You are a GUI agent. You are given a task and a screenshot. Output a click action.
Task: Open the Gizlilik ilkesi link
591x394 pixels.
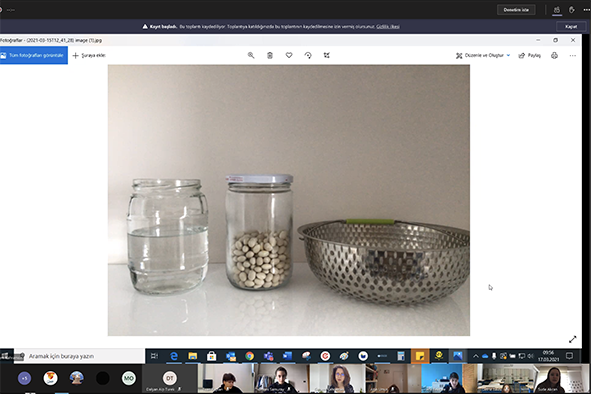(x=388, y=26)
